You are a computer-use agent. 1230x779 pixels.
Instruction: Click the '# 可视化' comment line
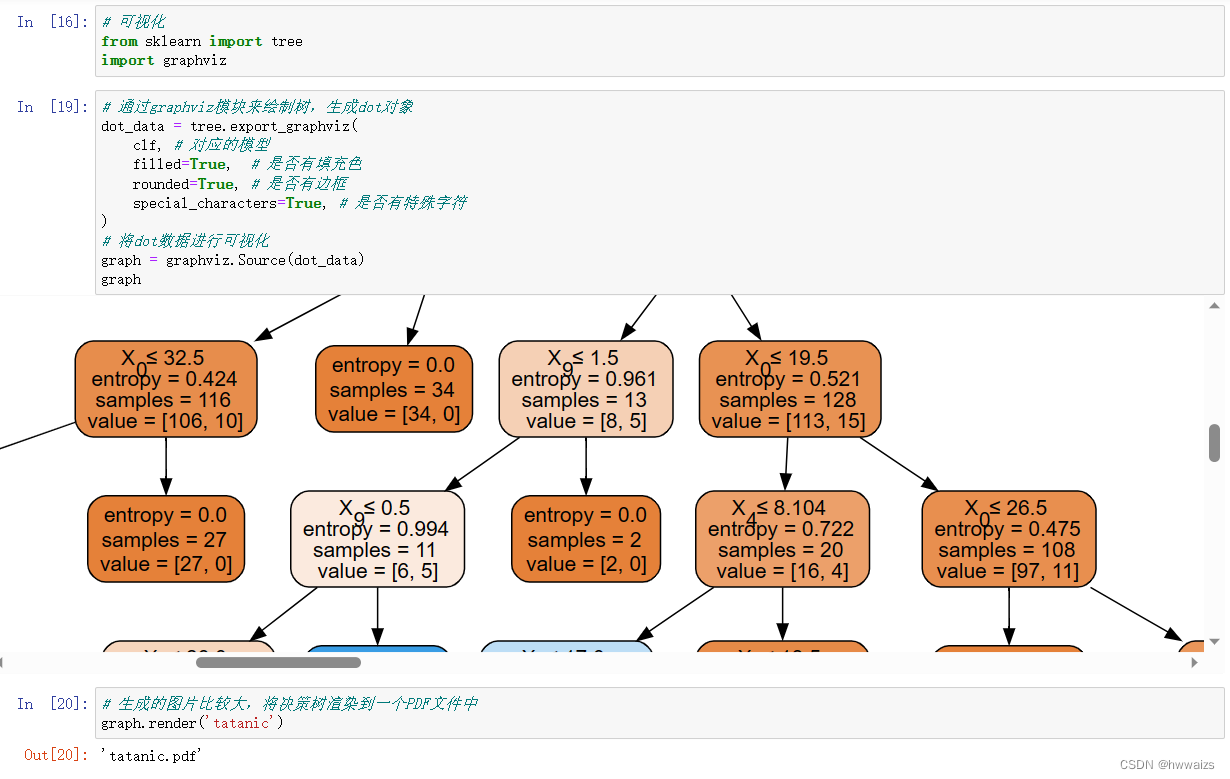coord(134,21)
